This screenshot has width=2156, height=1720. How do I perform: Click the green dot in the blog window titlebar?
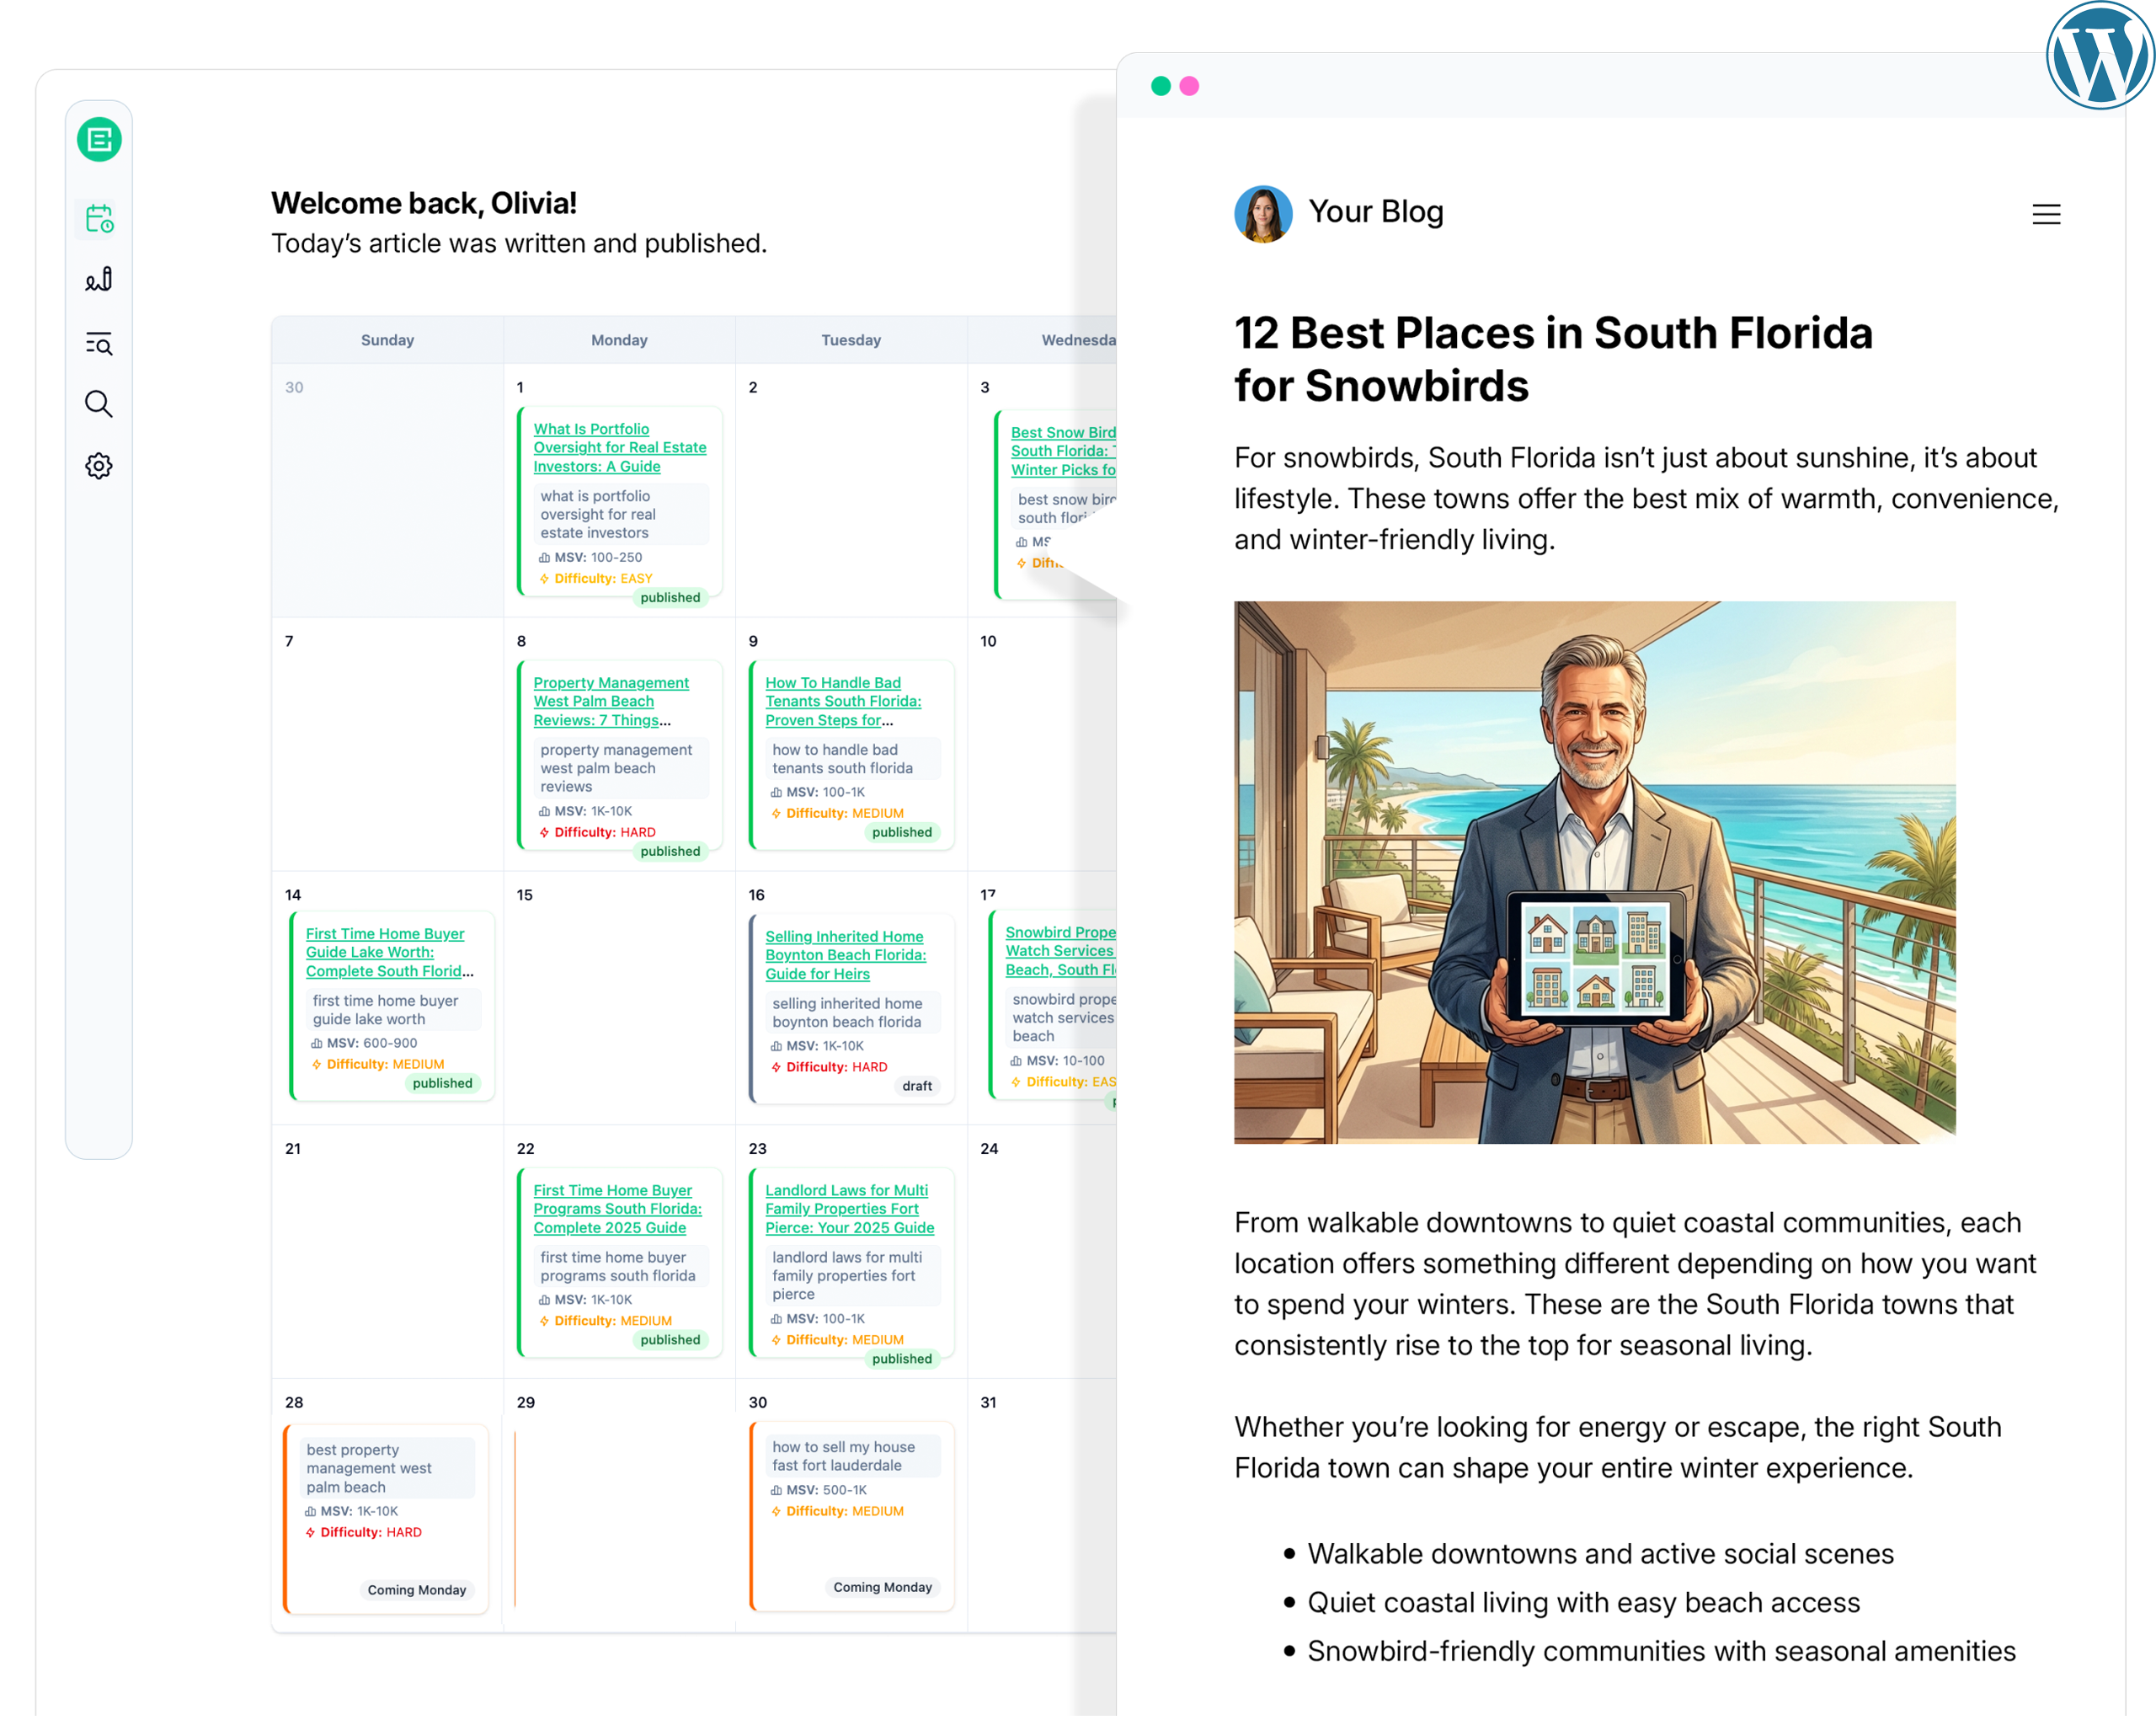click(x=1161, y=87)
